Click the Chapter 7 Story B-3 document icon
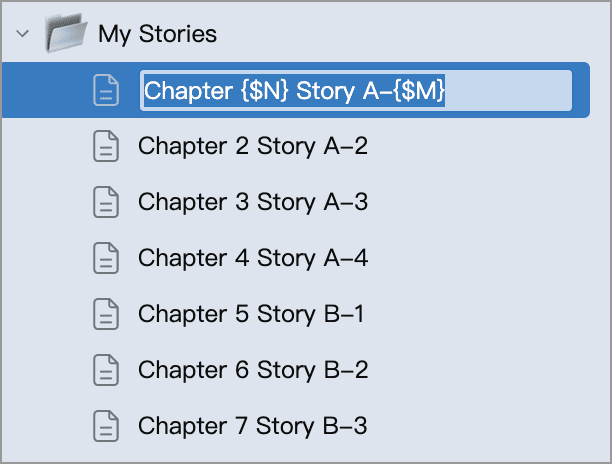The width and height of the screenshot is (612, 464). [x=106, y=427]
